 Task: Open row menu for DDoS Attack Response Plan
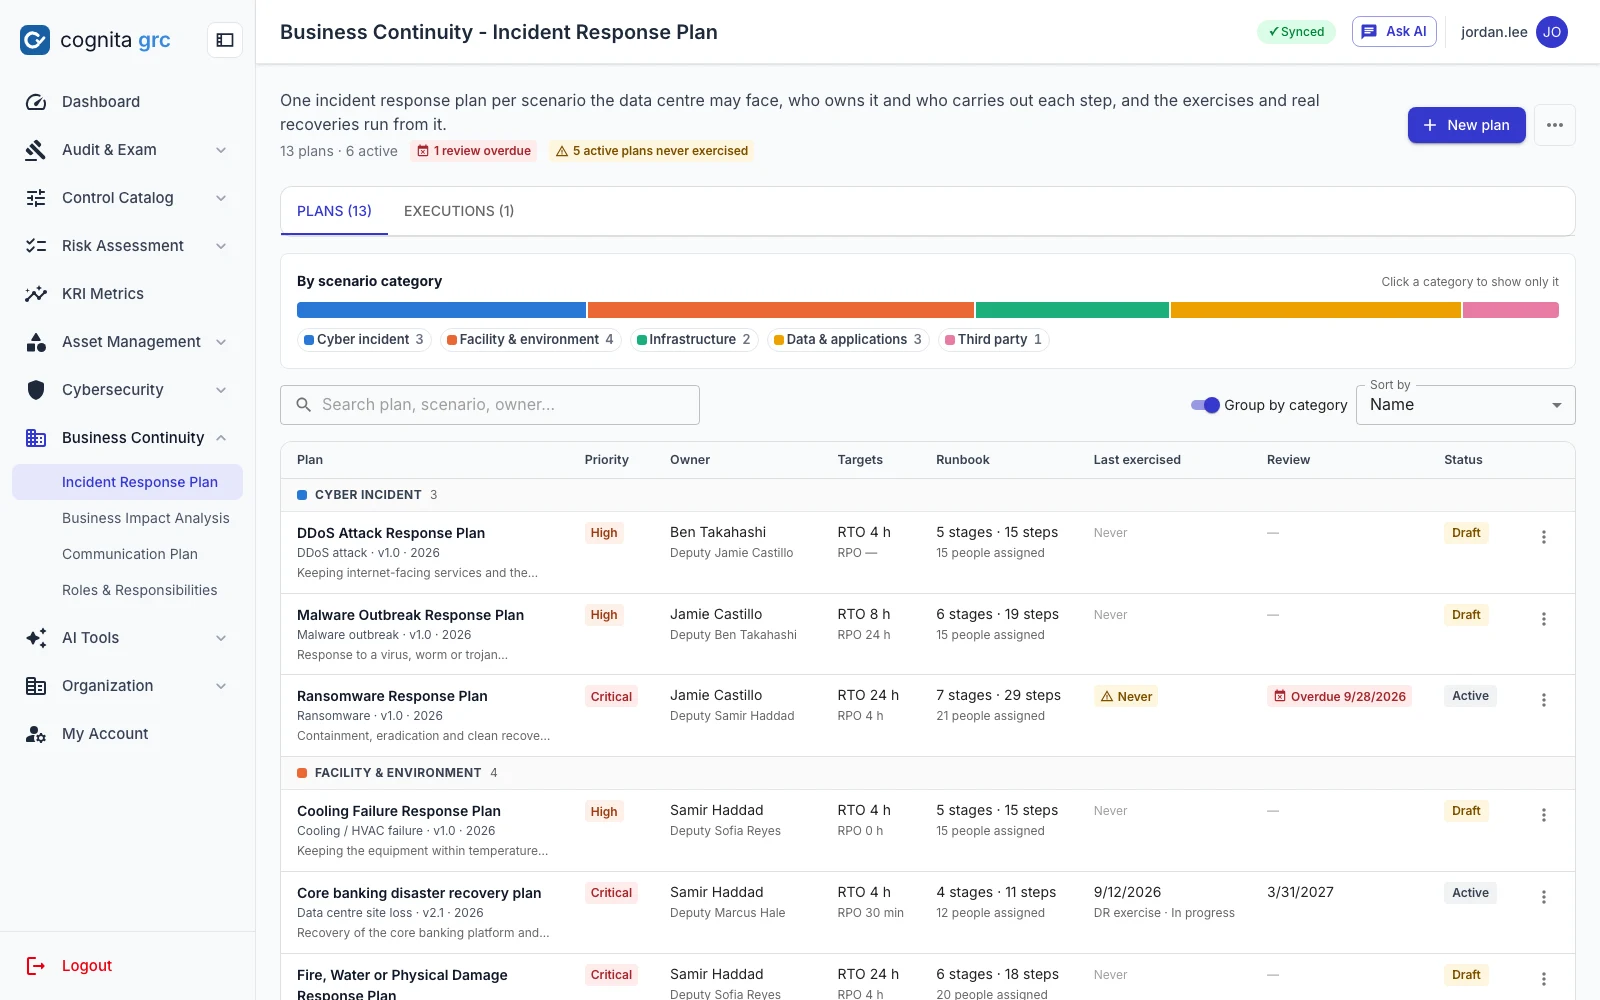click(1544, 537)
